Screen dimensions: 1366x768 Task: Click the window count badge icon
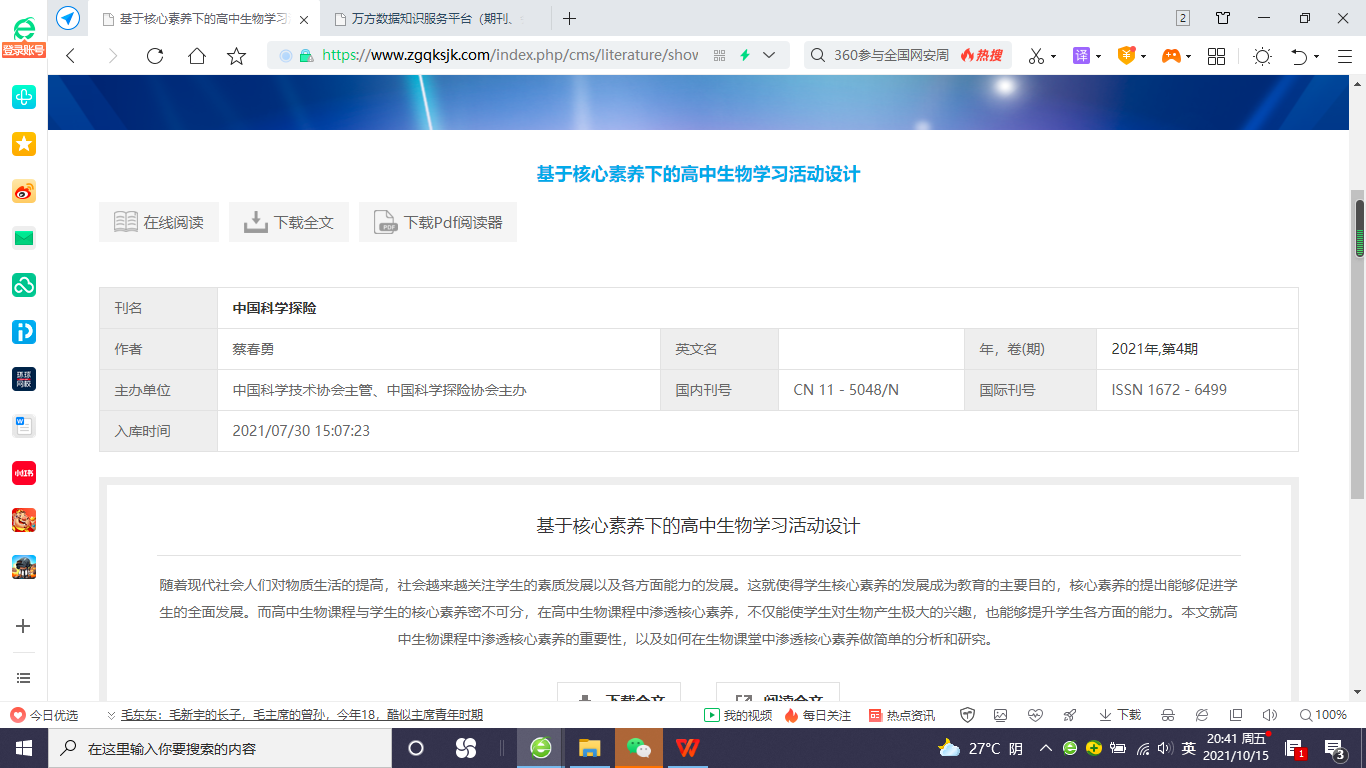pyautogui.click(x=1183, y=18)
